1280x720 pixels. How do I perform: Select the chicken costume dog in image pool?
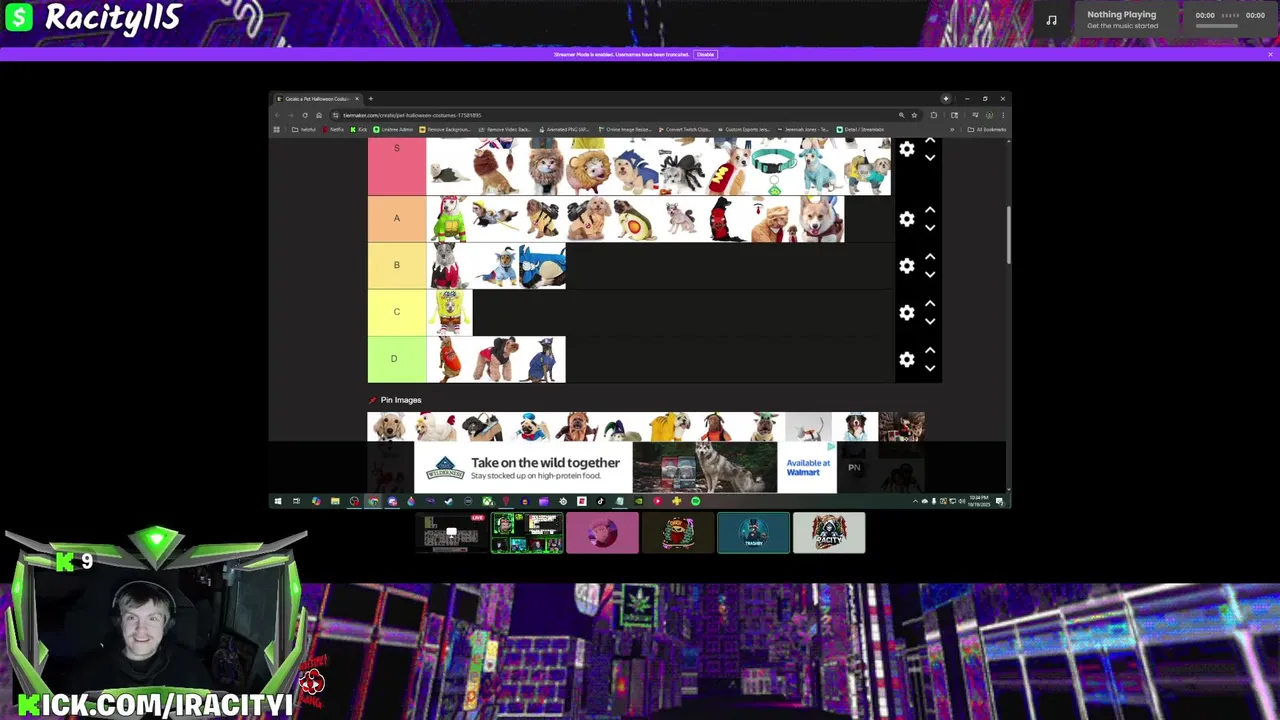coord(436,428)
